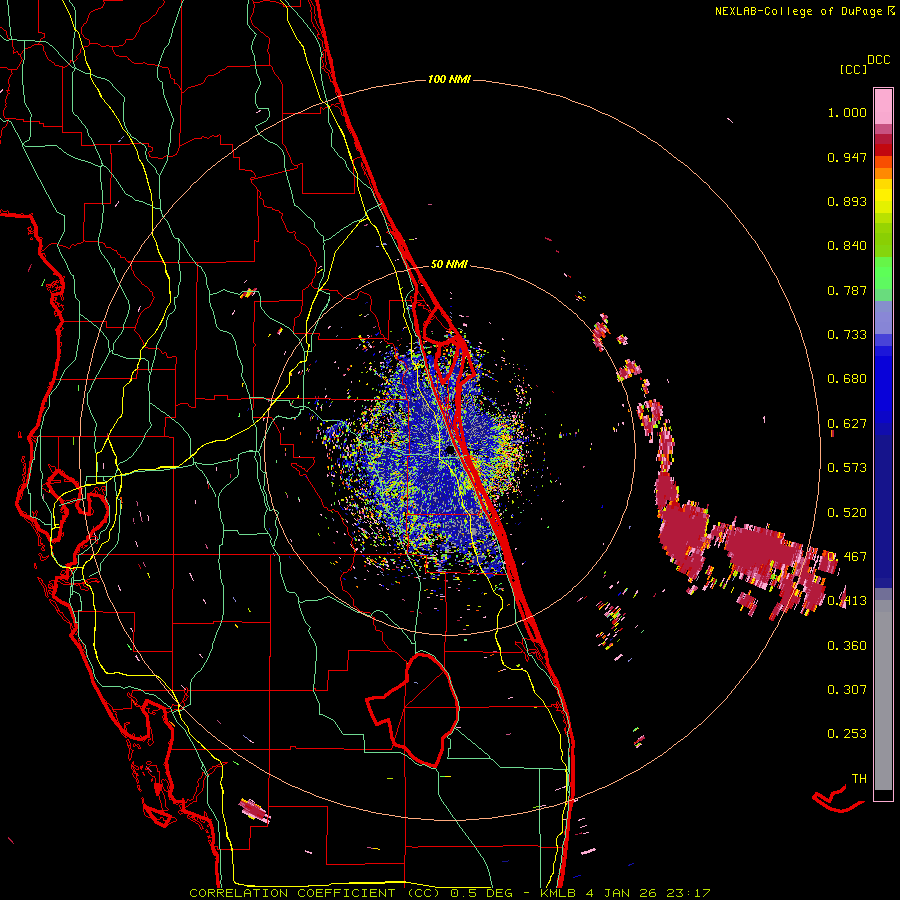Select the DCC product label
The width and height of the screenshot is (900, 900).
click(879, 60)
